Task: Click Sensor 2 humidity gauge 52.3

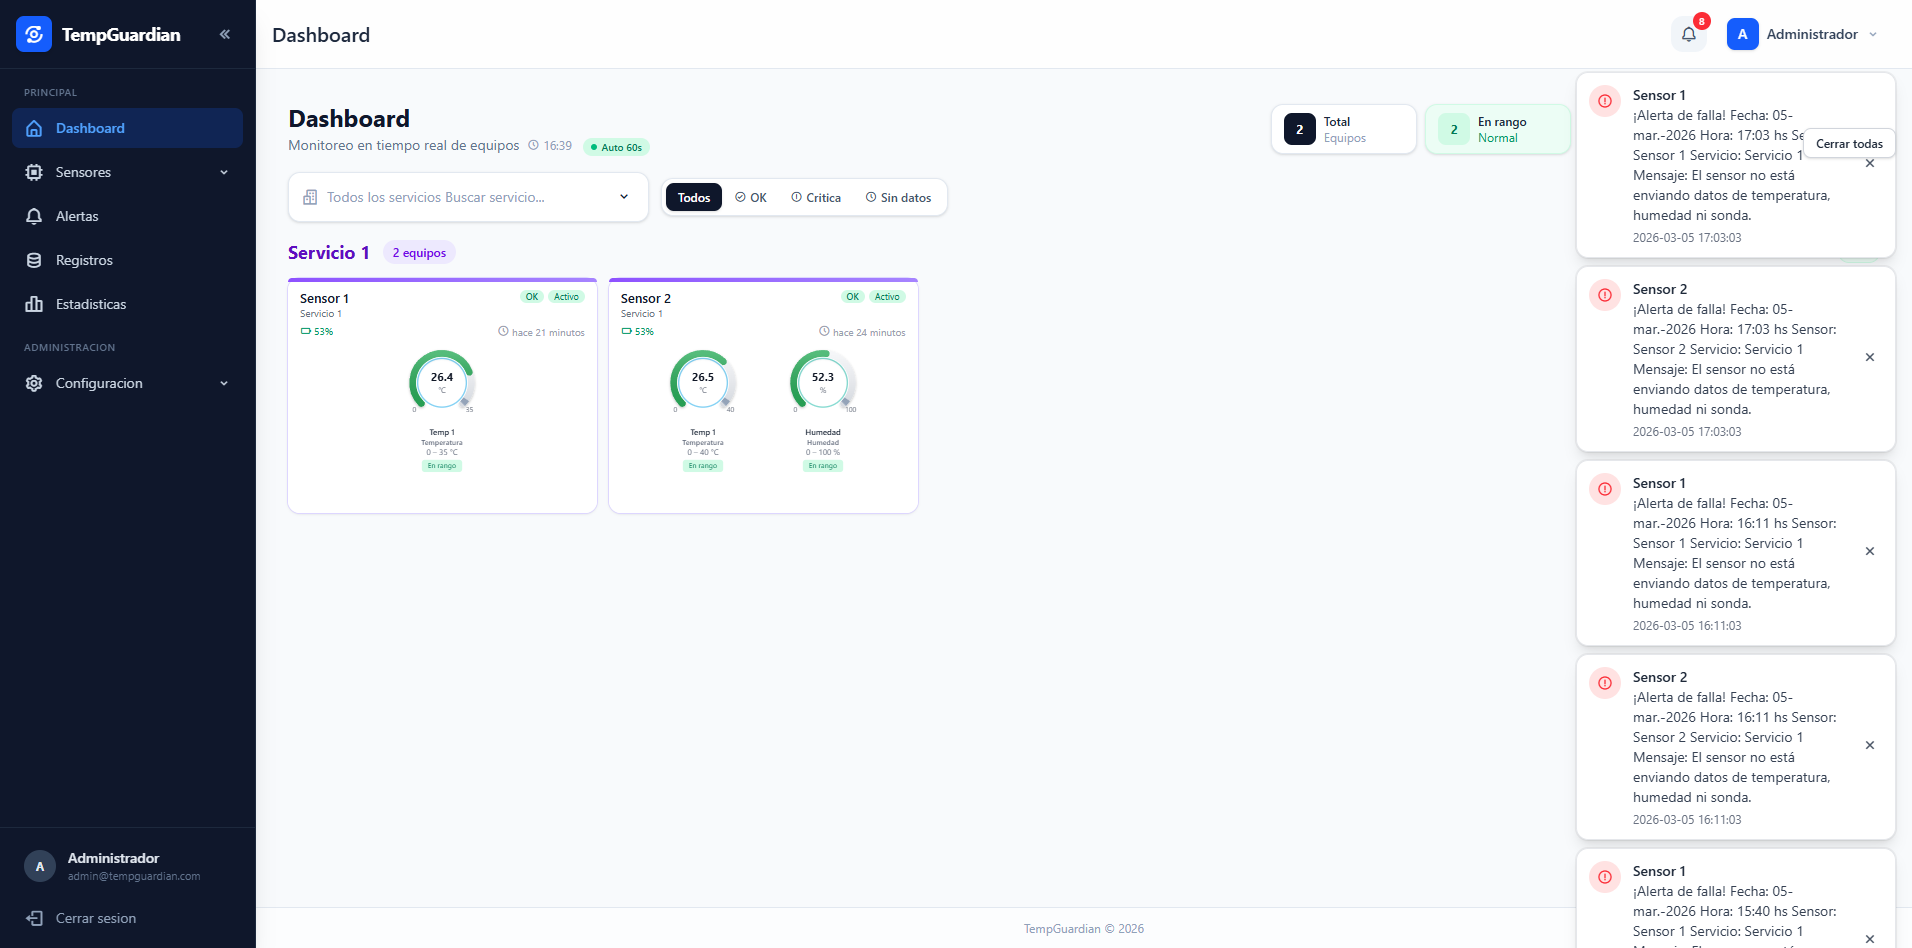Action: [823, 380]
